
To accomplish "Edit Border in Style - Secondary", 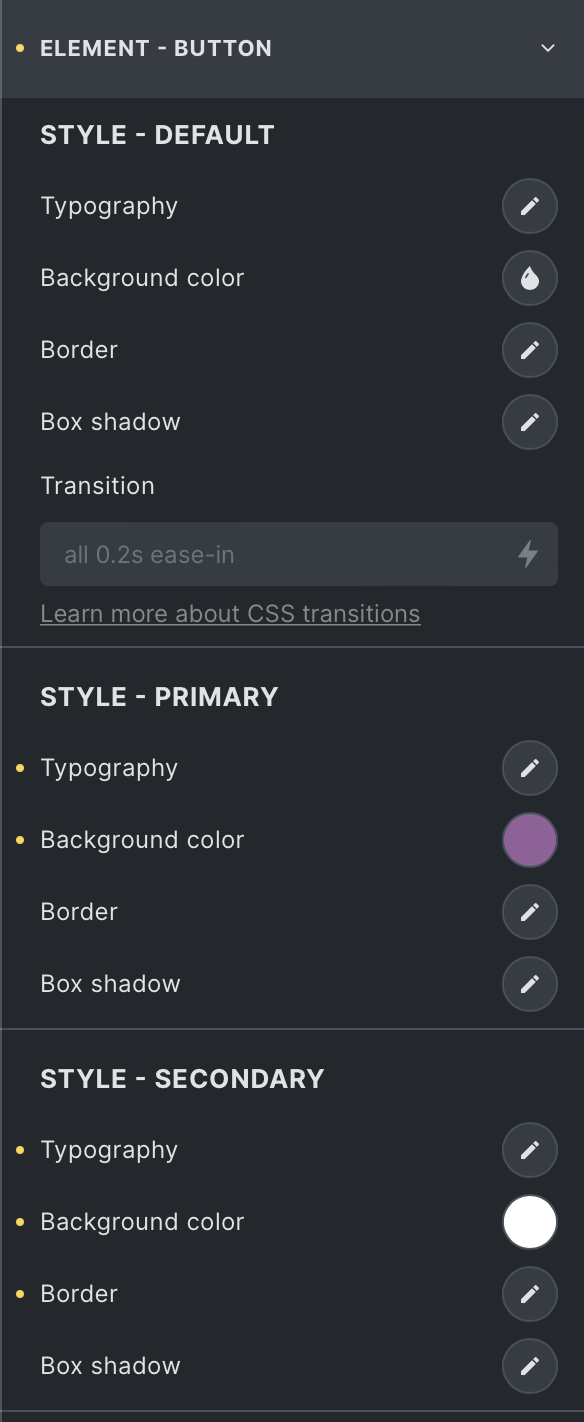I will click(x=530, y=1294).
